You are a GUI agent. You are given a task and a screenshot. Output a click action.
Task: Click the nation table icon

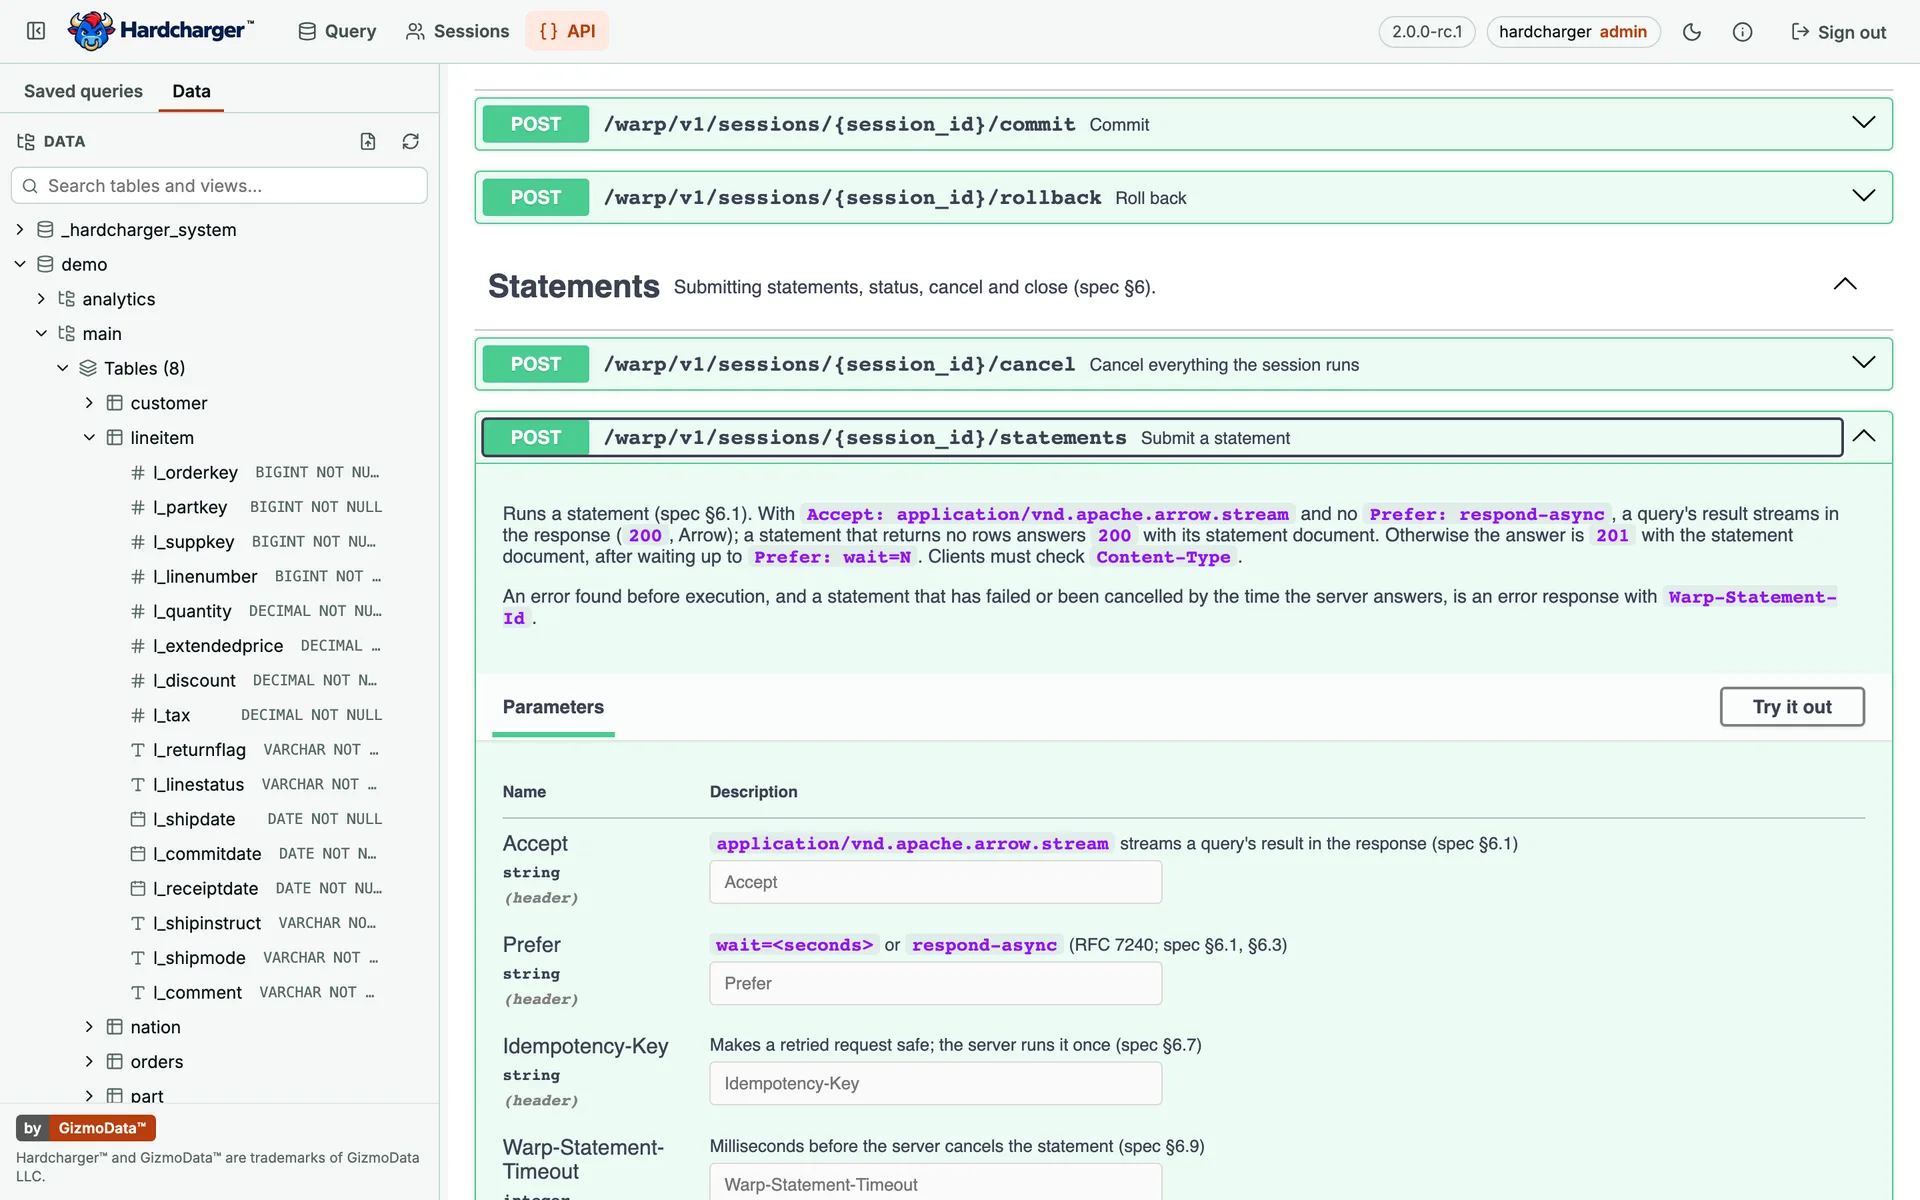pos(115,1027)
